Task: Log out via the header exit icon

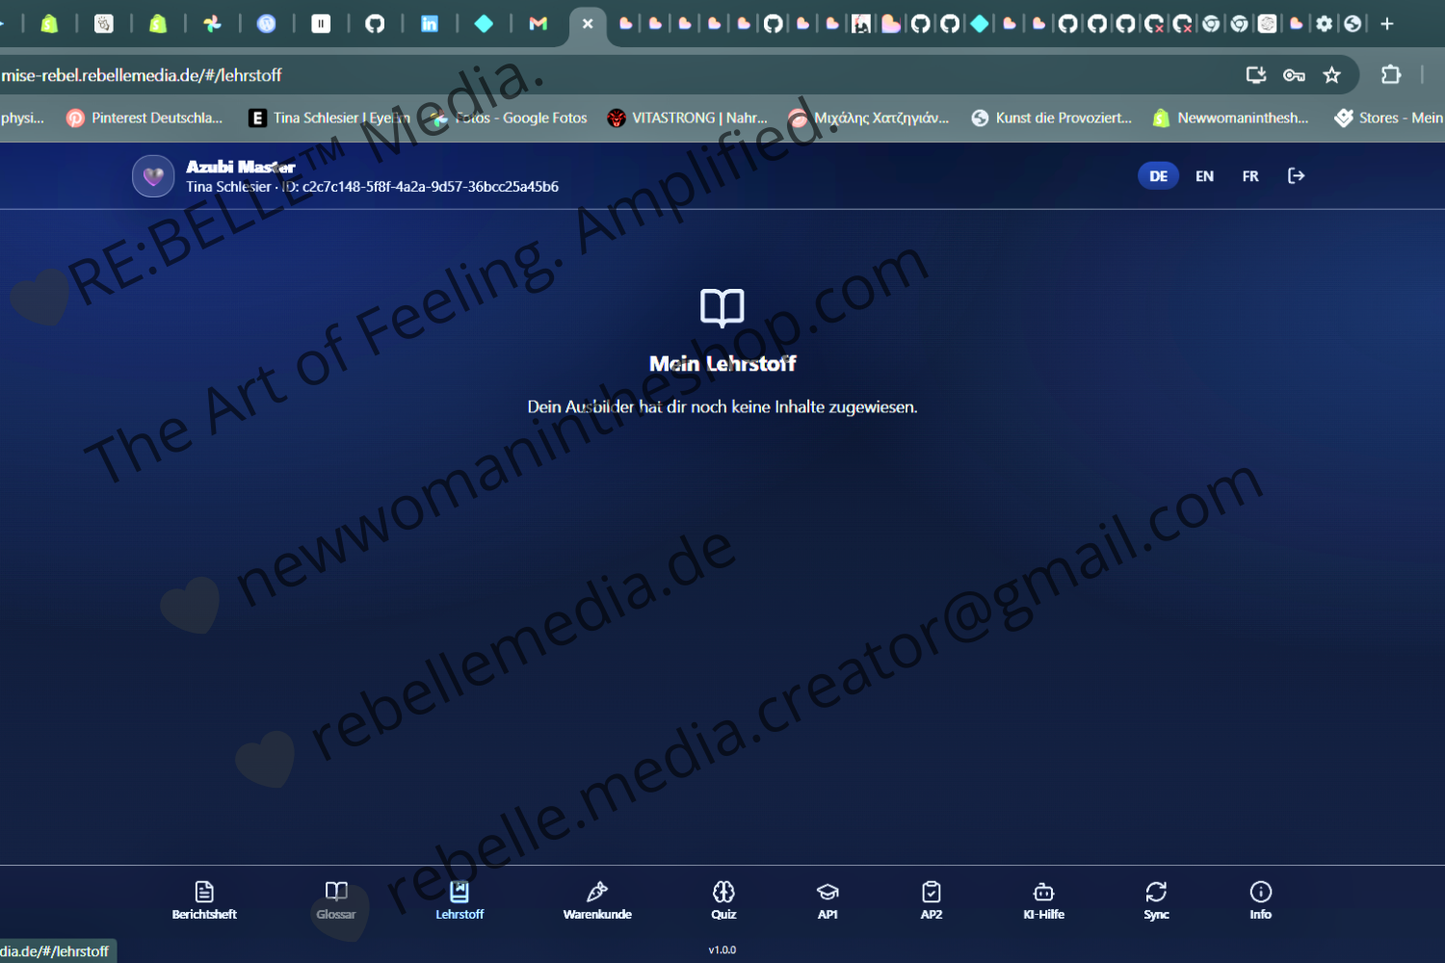Action: [1296, 175]
